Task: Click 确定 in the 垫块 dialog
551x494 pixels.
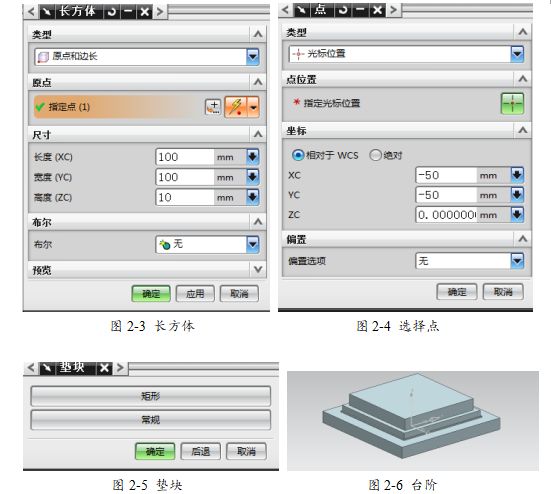Action: [x=155, y=451]
